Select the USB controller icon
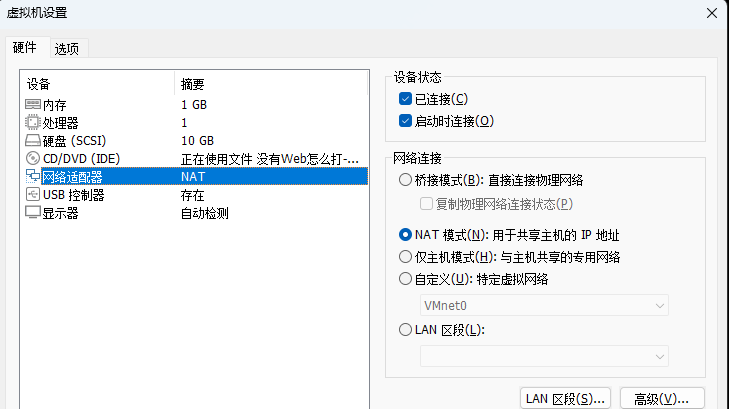The height and width of the screenshot is (409, 729). pos(33,194)
